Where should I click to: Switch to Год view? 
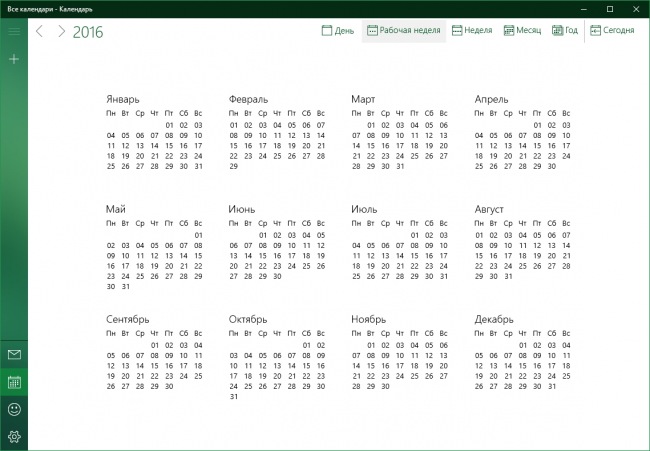pos(565,31)
